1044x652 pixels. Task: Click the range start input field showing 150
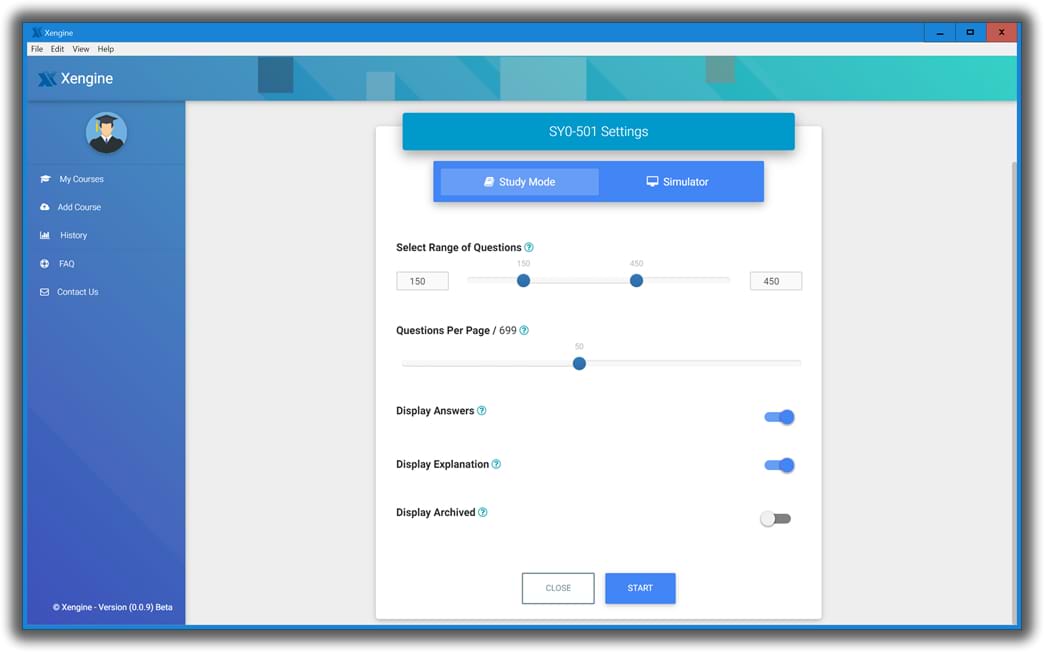point(422,281)
